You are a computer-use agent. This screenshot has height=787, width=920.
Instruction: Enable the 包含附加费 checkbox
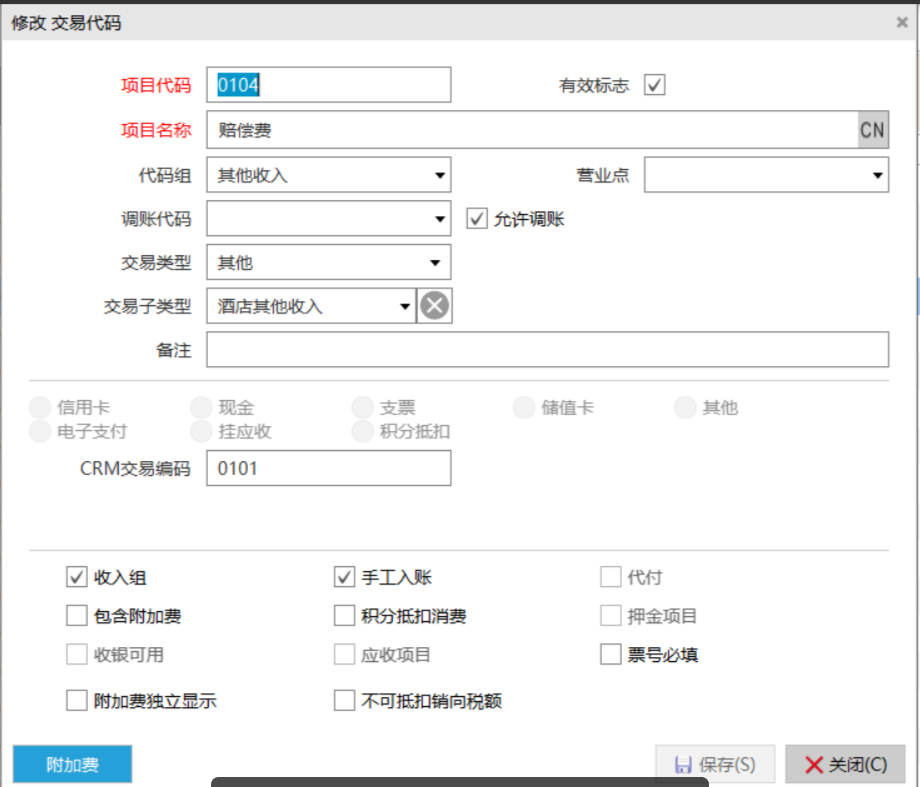pyautogui.click(x=77, y=616)
